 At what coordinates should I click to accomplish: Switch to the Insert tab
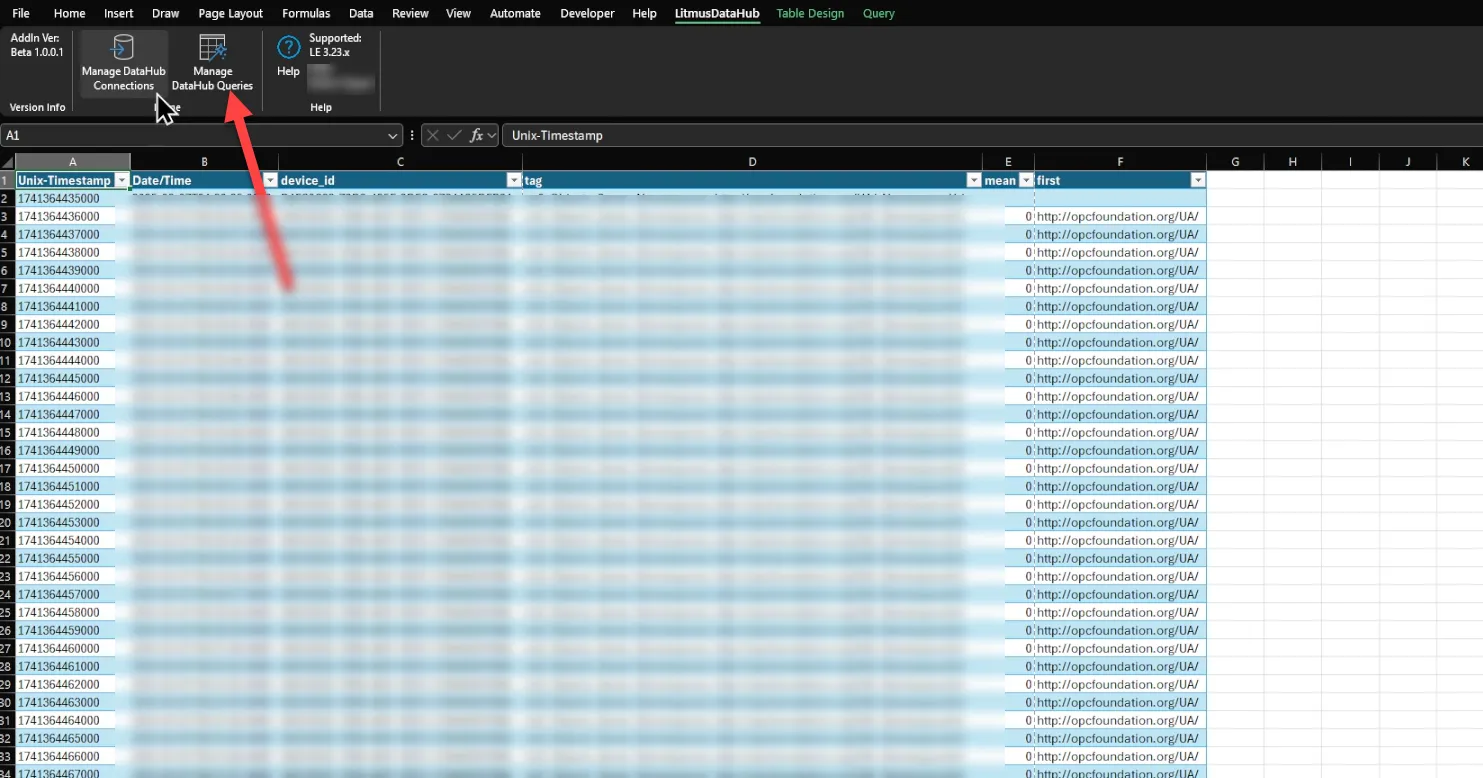[119, 13]
